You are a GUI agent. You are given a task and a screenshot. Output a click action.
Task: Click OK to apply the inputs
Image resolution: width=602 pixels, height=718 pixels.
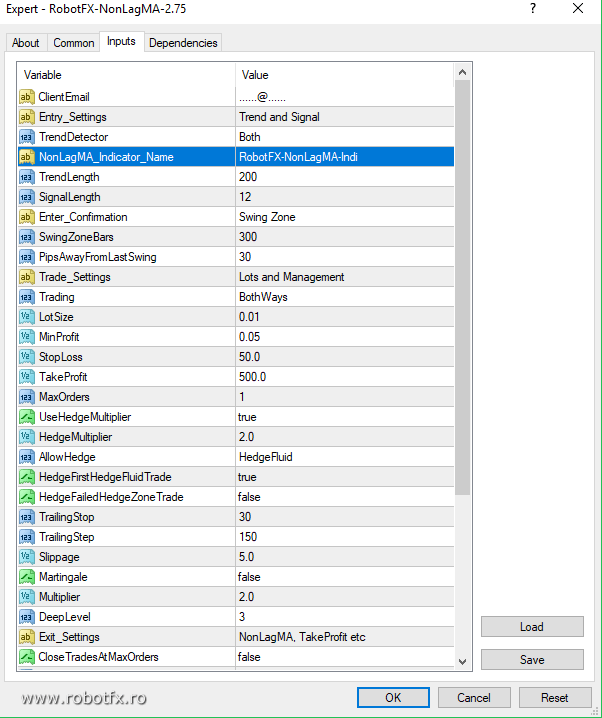pyautogui.click(x=393, y=697)
